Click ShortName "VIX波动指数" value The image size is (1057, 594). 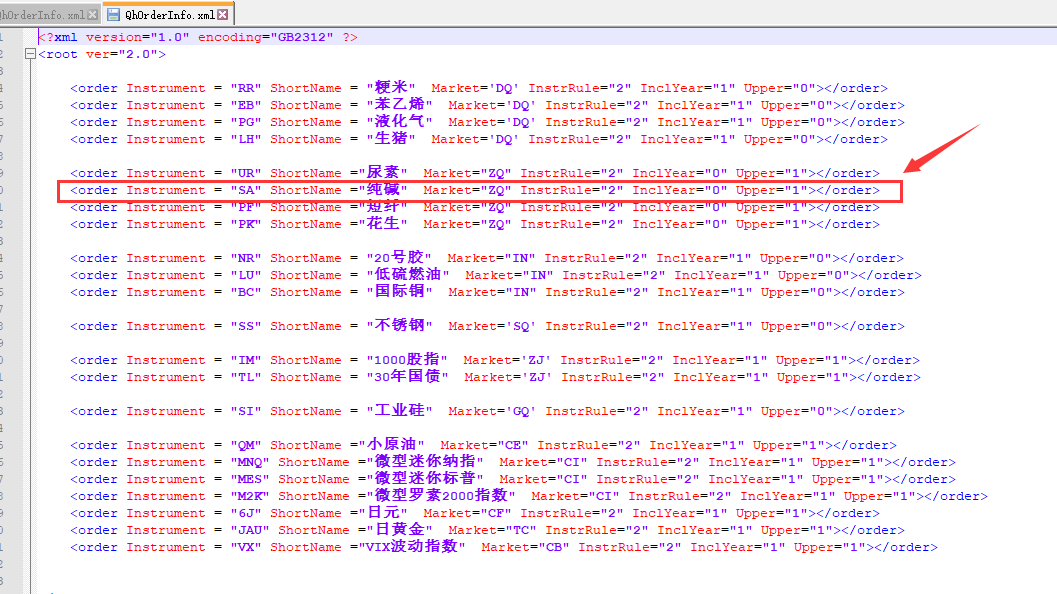coord(412,546)
